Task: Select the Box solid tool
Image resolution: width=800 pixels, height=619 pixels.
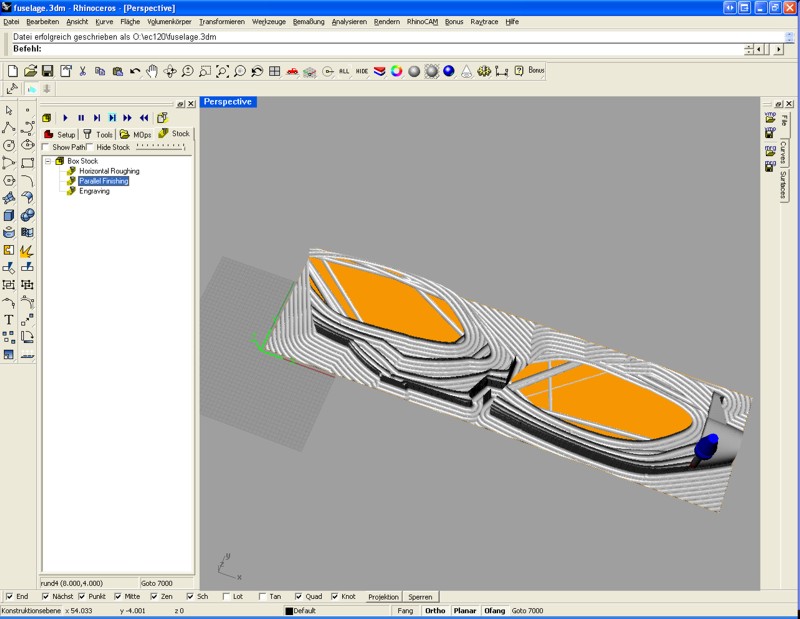Action: pos(9,215)
